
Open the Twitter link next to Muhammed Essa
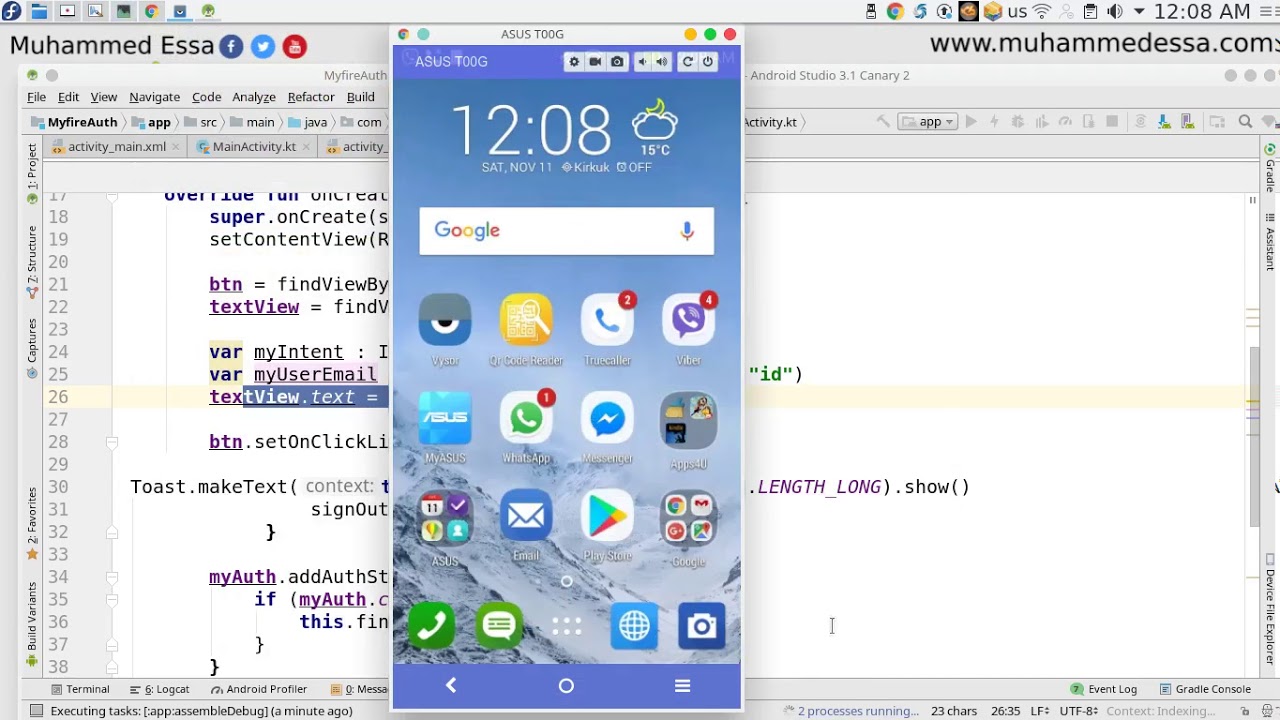[263, 46]
